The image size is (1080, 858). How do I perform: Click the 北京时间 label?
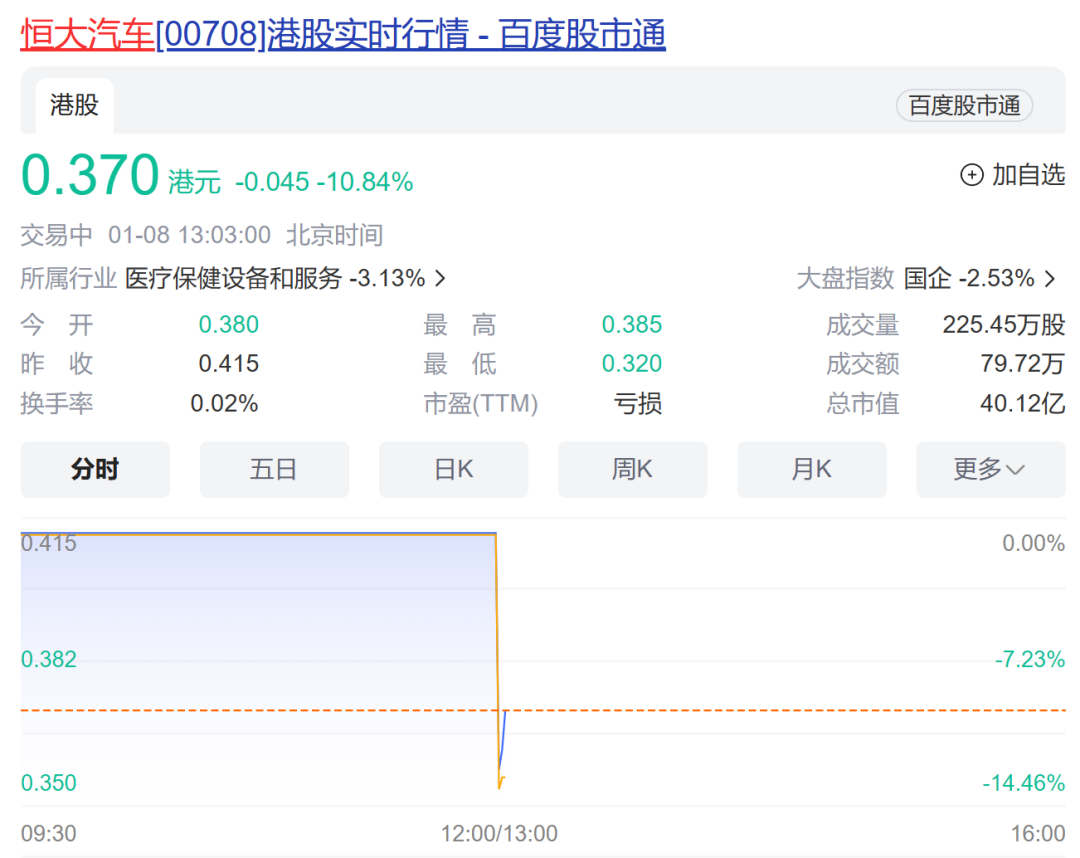click(x=335, y=236)
